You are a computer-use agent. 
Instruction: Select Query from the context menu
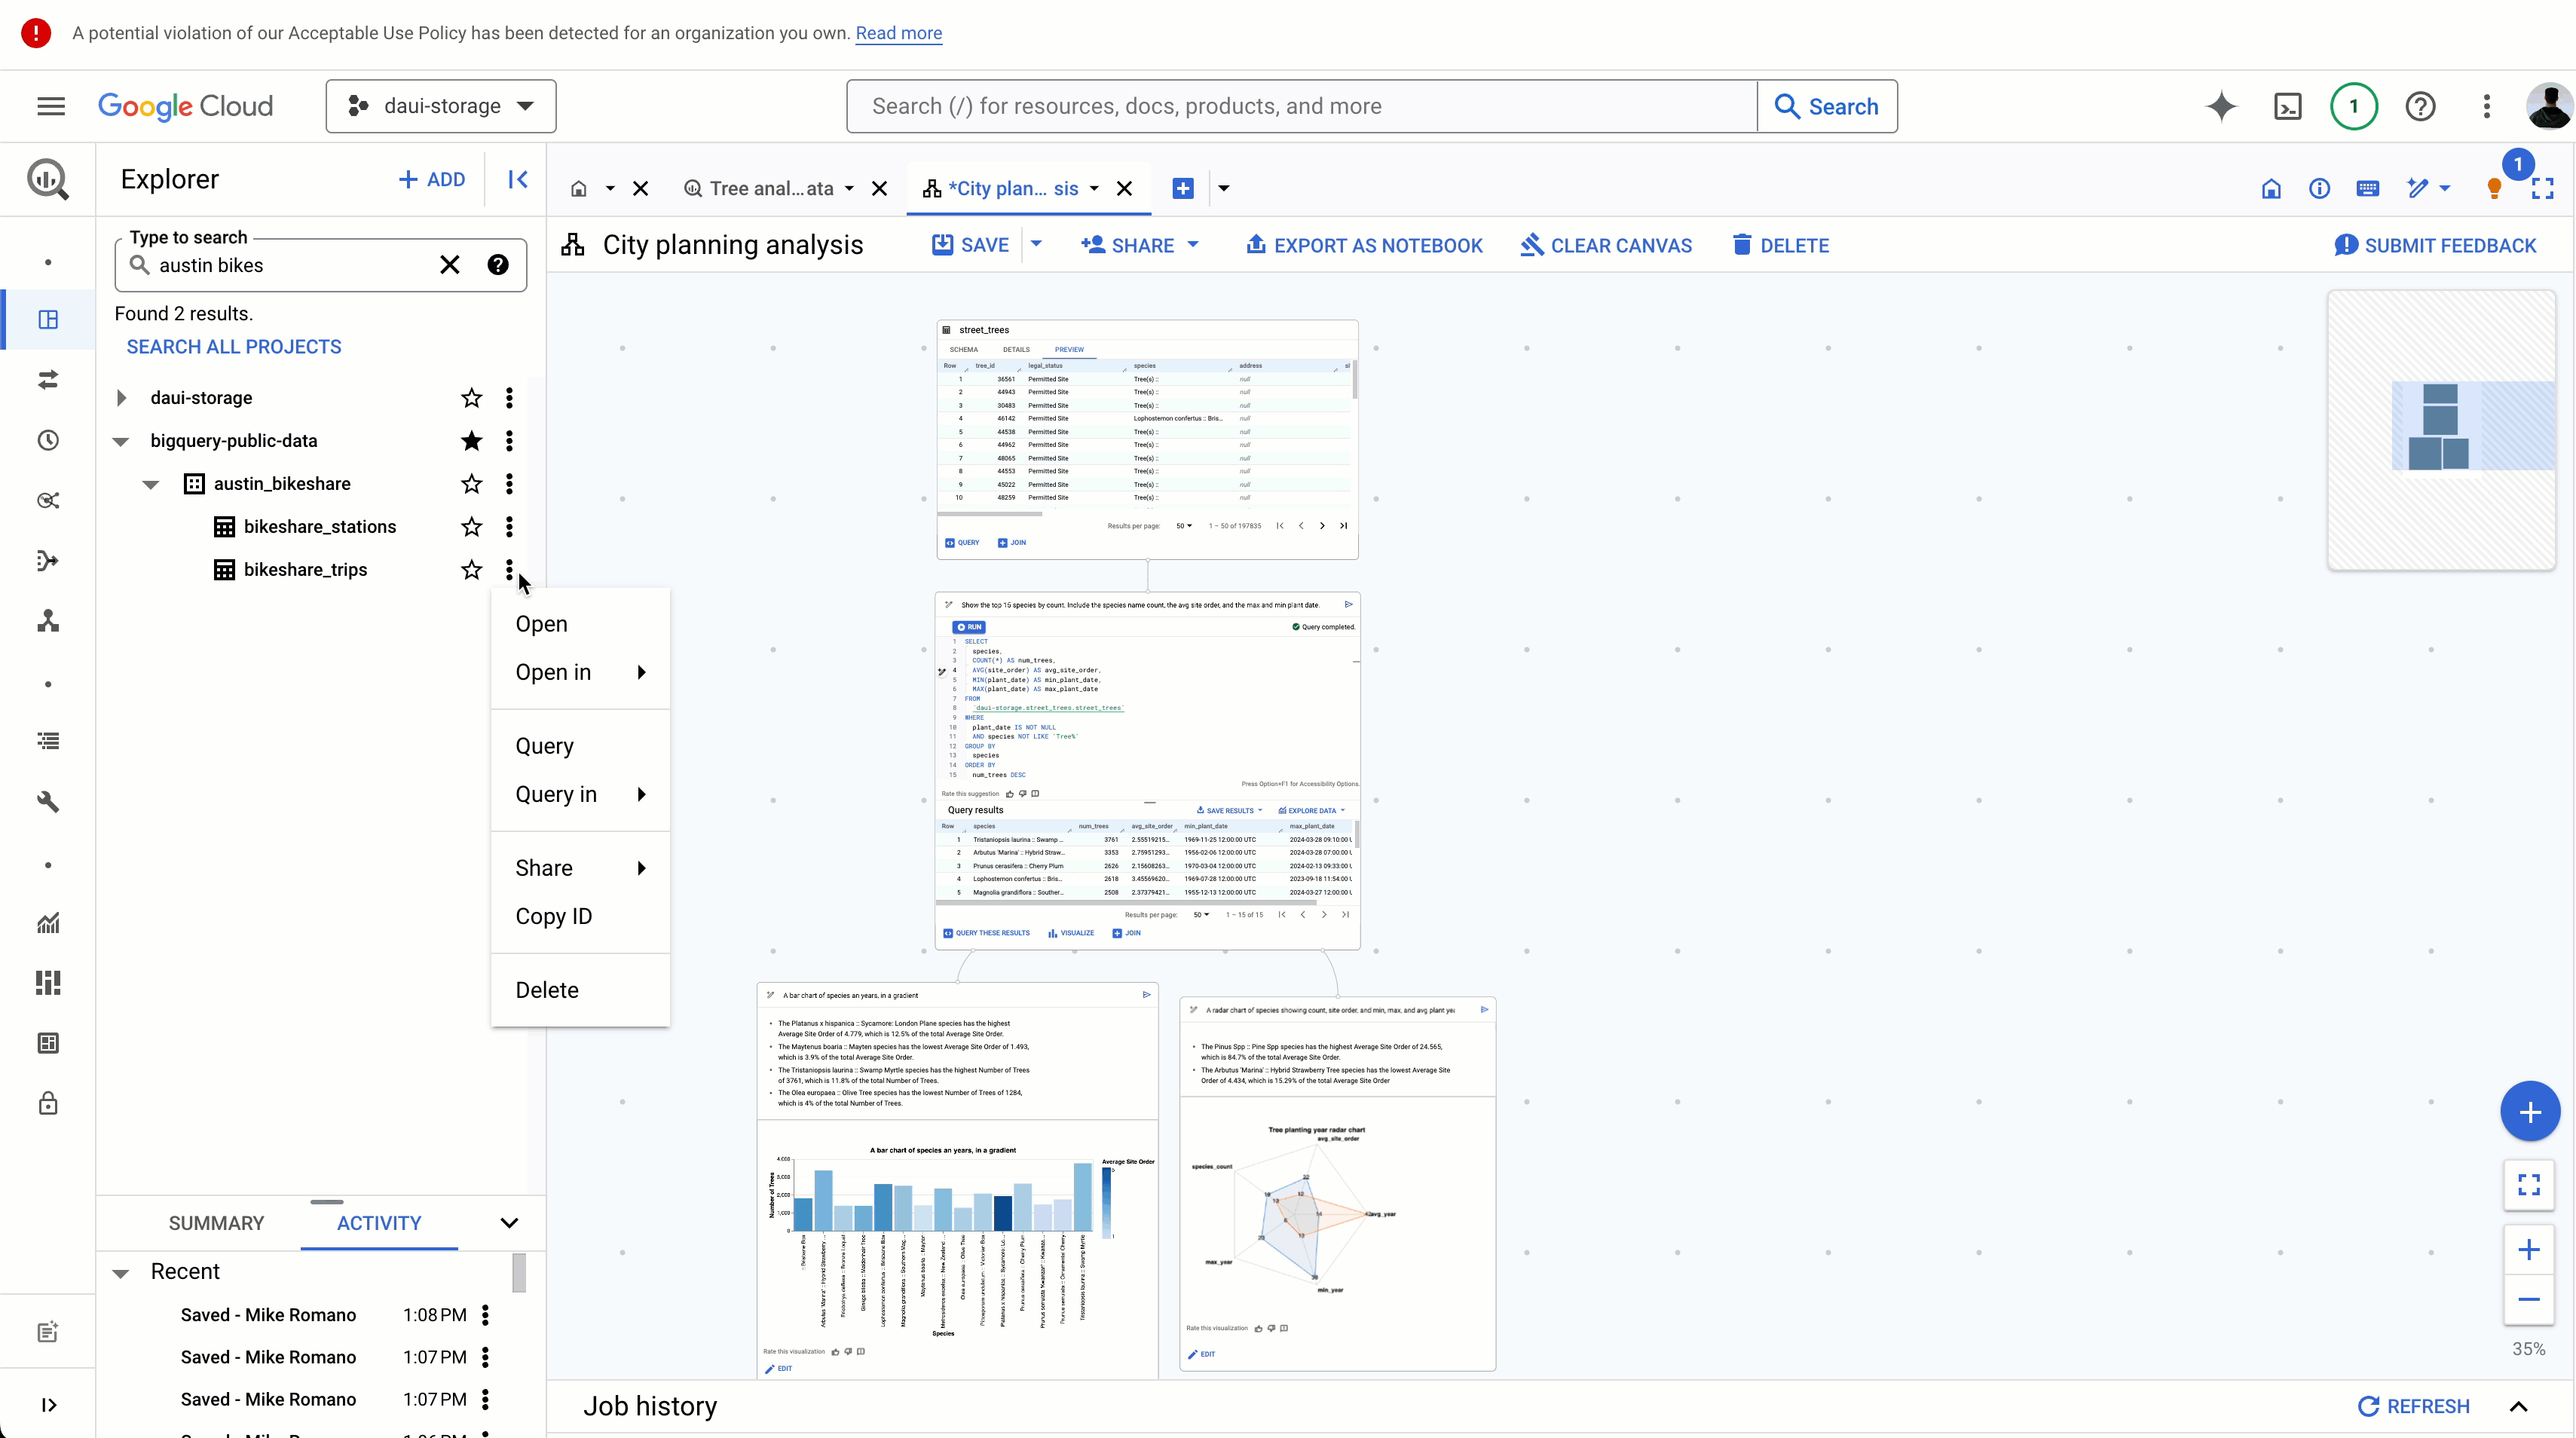[545, 745]
